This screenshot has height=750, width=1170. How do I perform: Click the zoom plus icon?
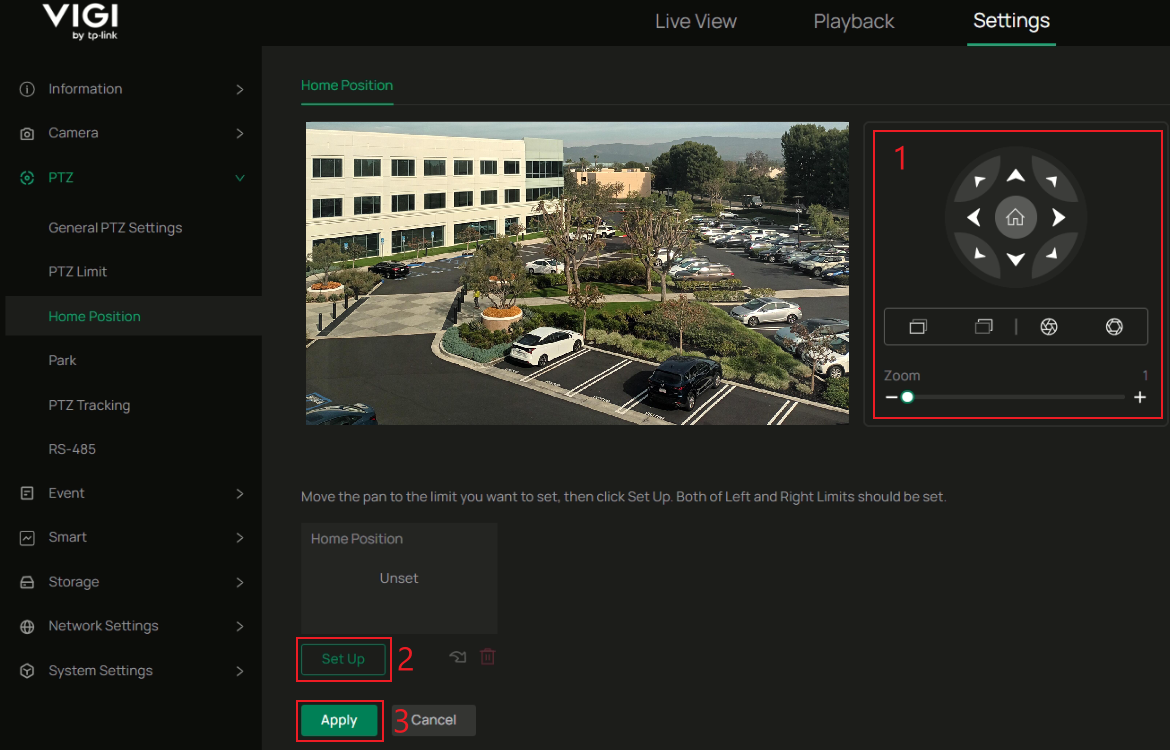click(1139, 397)
